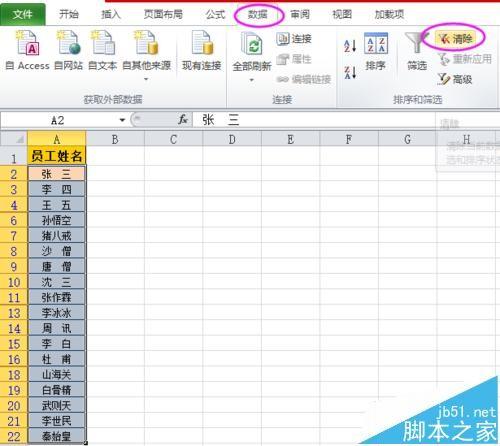Sort descending Z to A
The width and height of the screenshot is (500, 446).
click(350, 72)
